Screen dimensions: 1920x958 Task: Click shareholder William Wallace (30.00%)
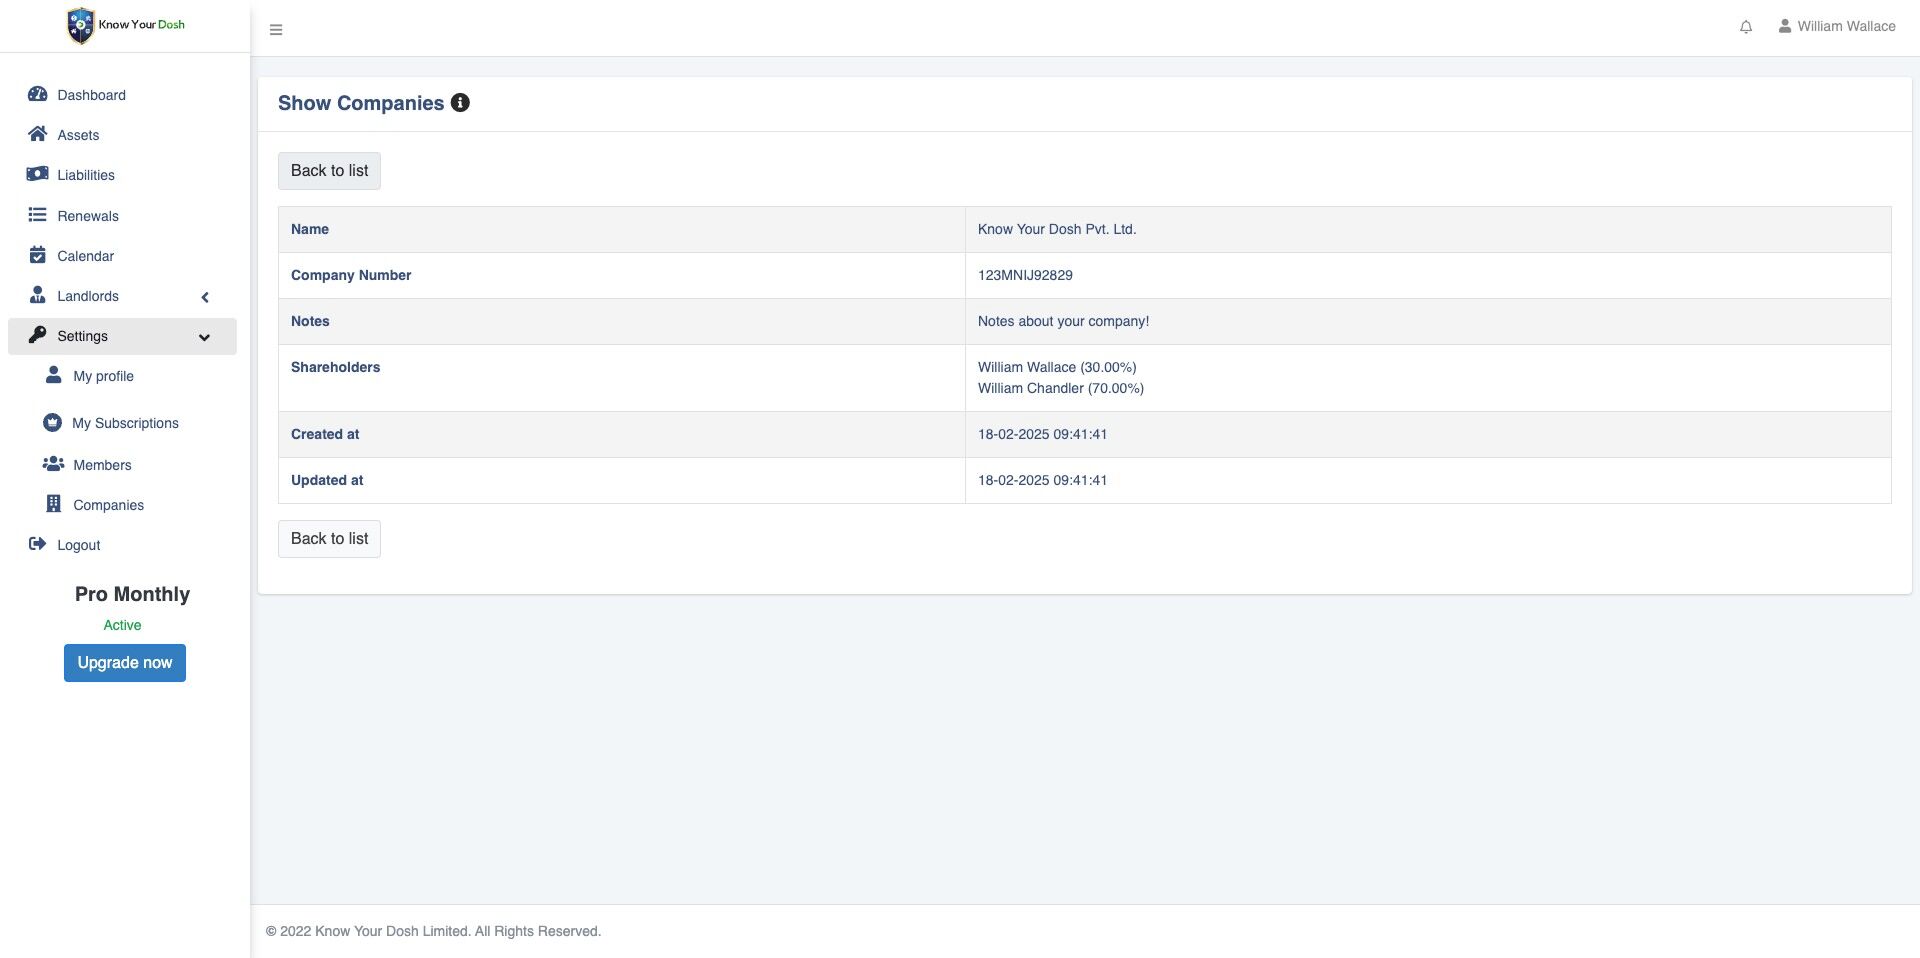1057,367
